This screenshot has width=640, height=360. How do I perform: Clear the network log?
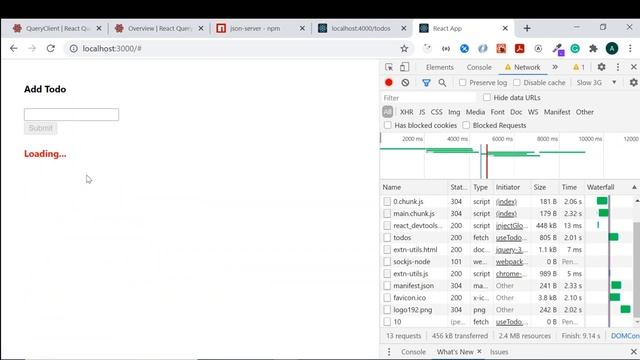pos(405,82)
